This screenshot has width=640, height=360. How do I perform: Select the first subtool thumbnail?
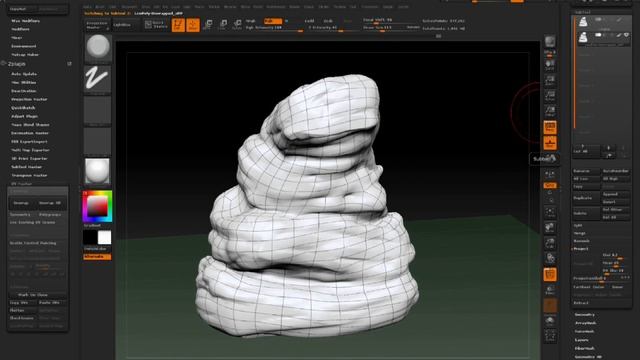[583, 22]
